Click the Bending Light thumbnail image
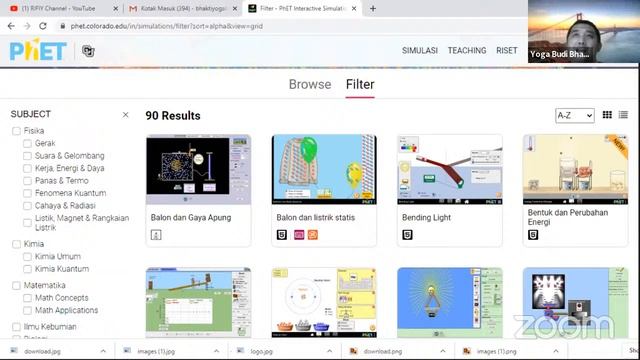Image resolution: width=640 pixels, height=360 pixels. pos(450,169)
